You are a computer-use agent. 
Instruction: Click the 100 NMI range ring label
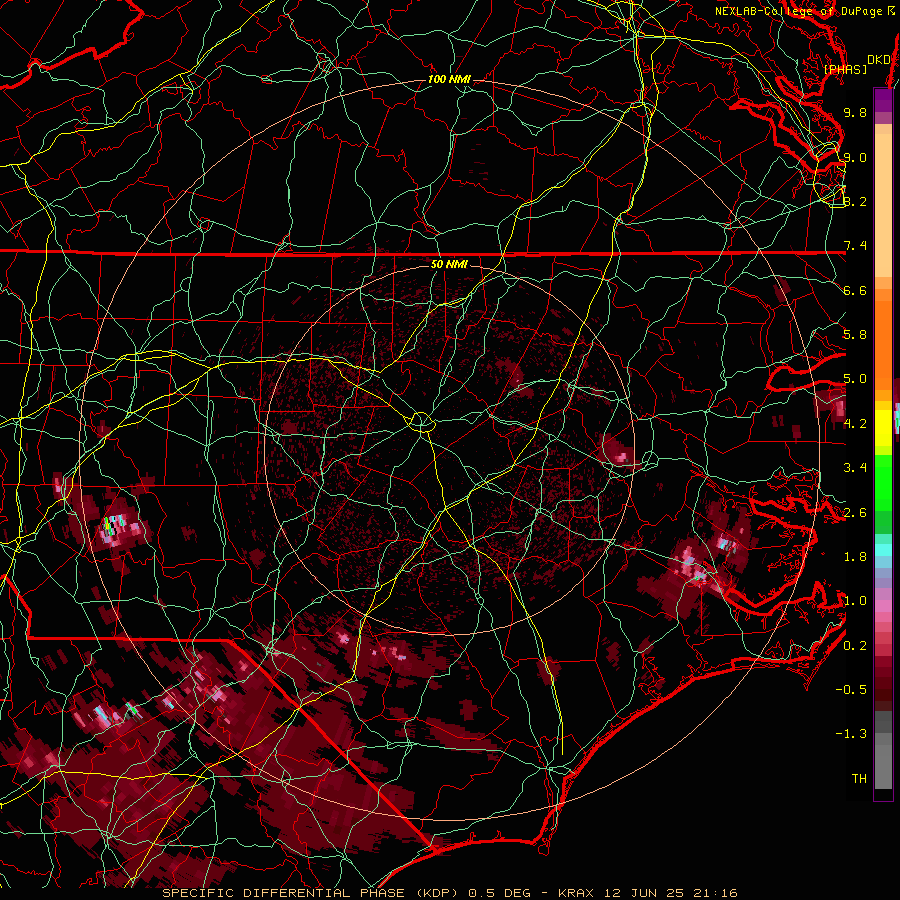449,79
